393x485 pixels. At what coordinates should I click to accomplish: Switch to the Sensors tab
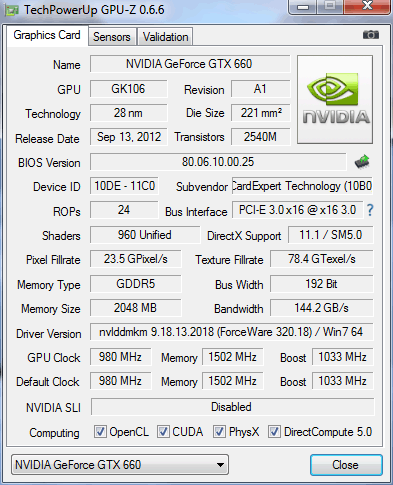pos(112,37)
